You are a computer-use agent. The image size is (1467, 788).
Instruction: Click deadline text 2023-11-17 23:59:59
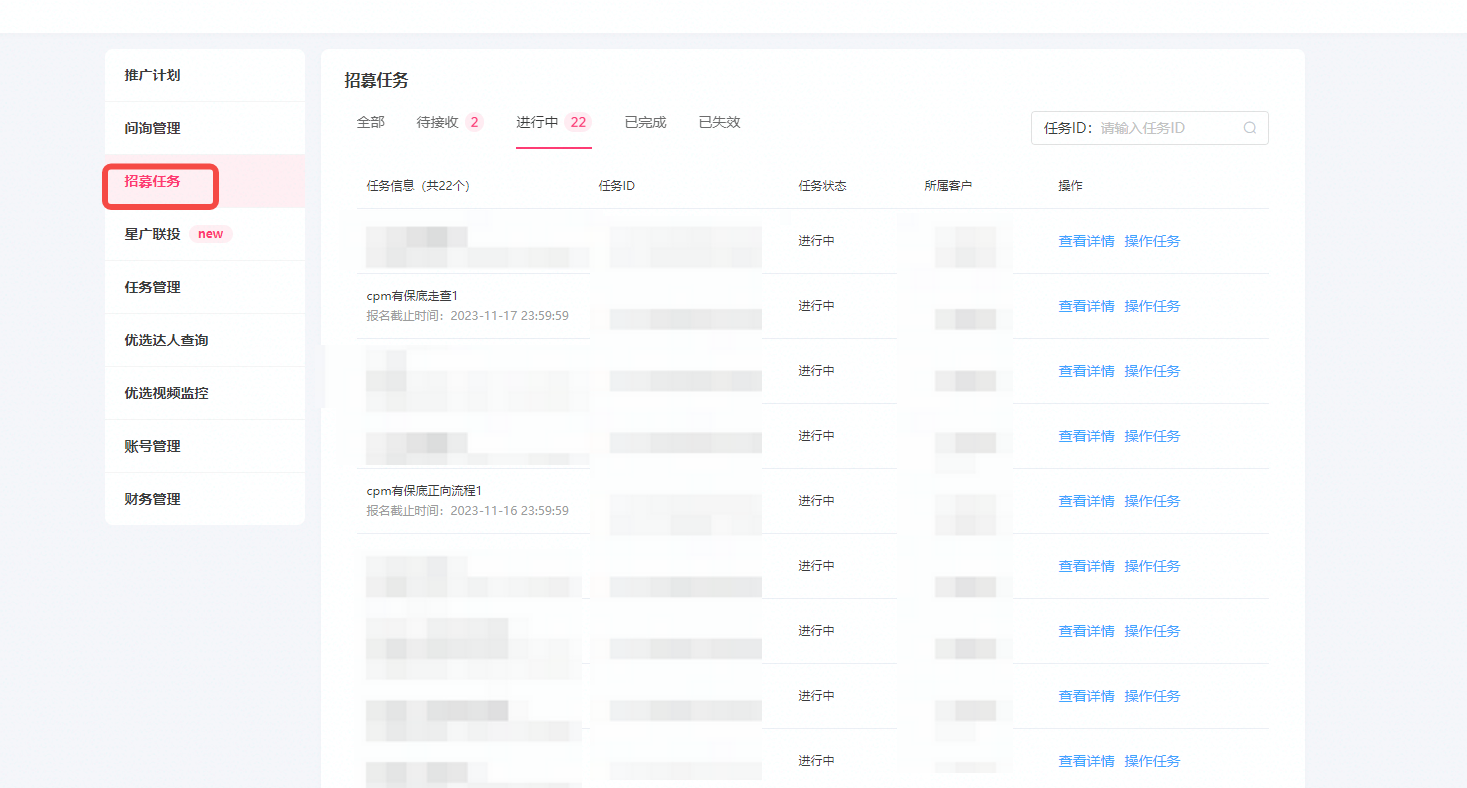pyautogui.click(x=509, y=316)
